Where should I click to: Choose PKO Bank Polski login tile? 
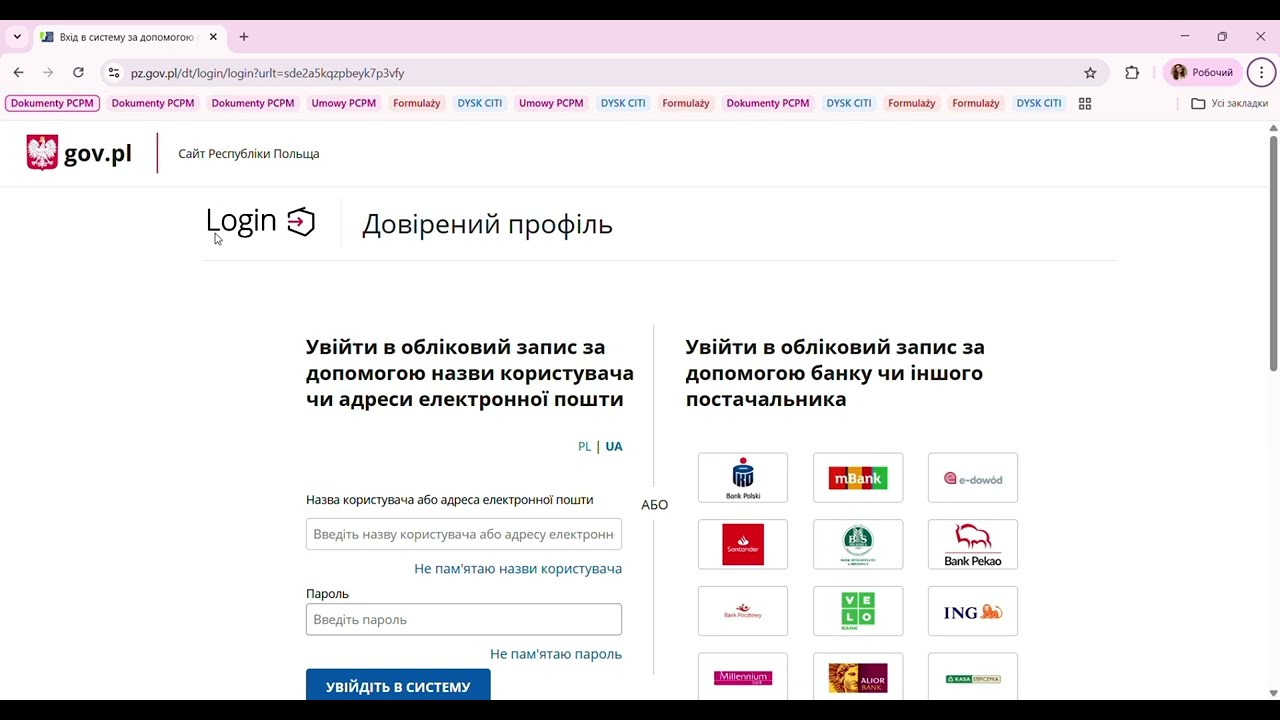click(743, 478)
